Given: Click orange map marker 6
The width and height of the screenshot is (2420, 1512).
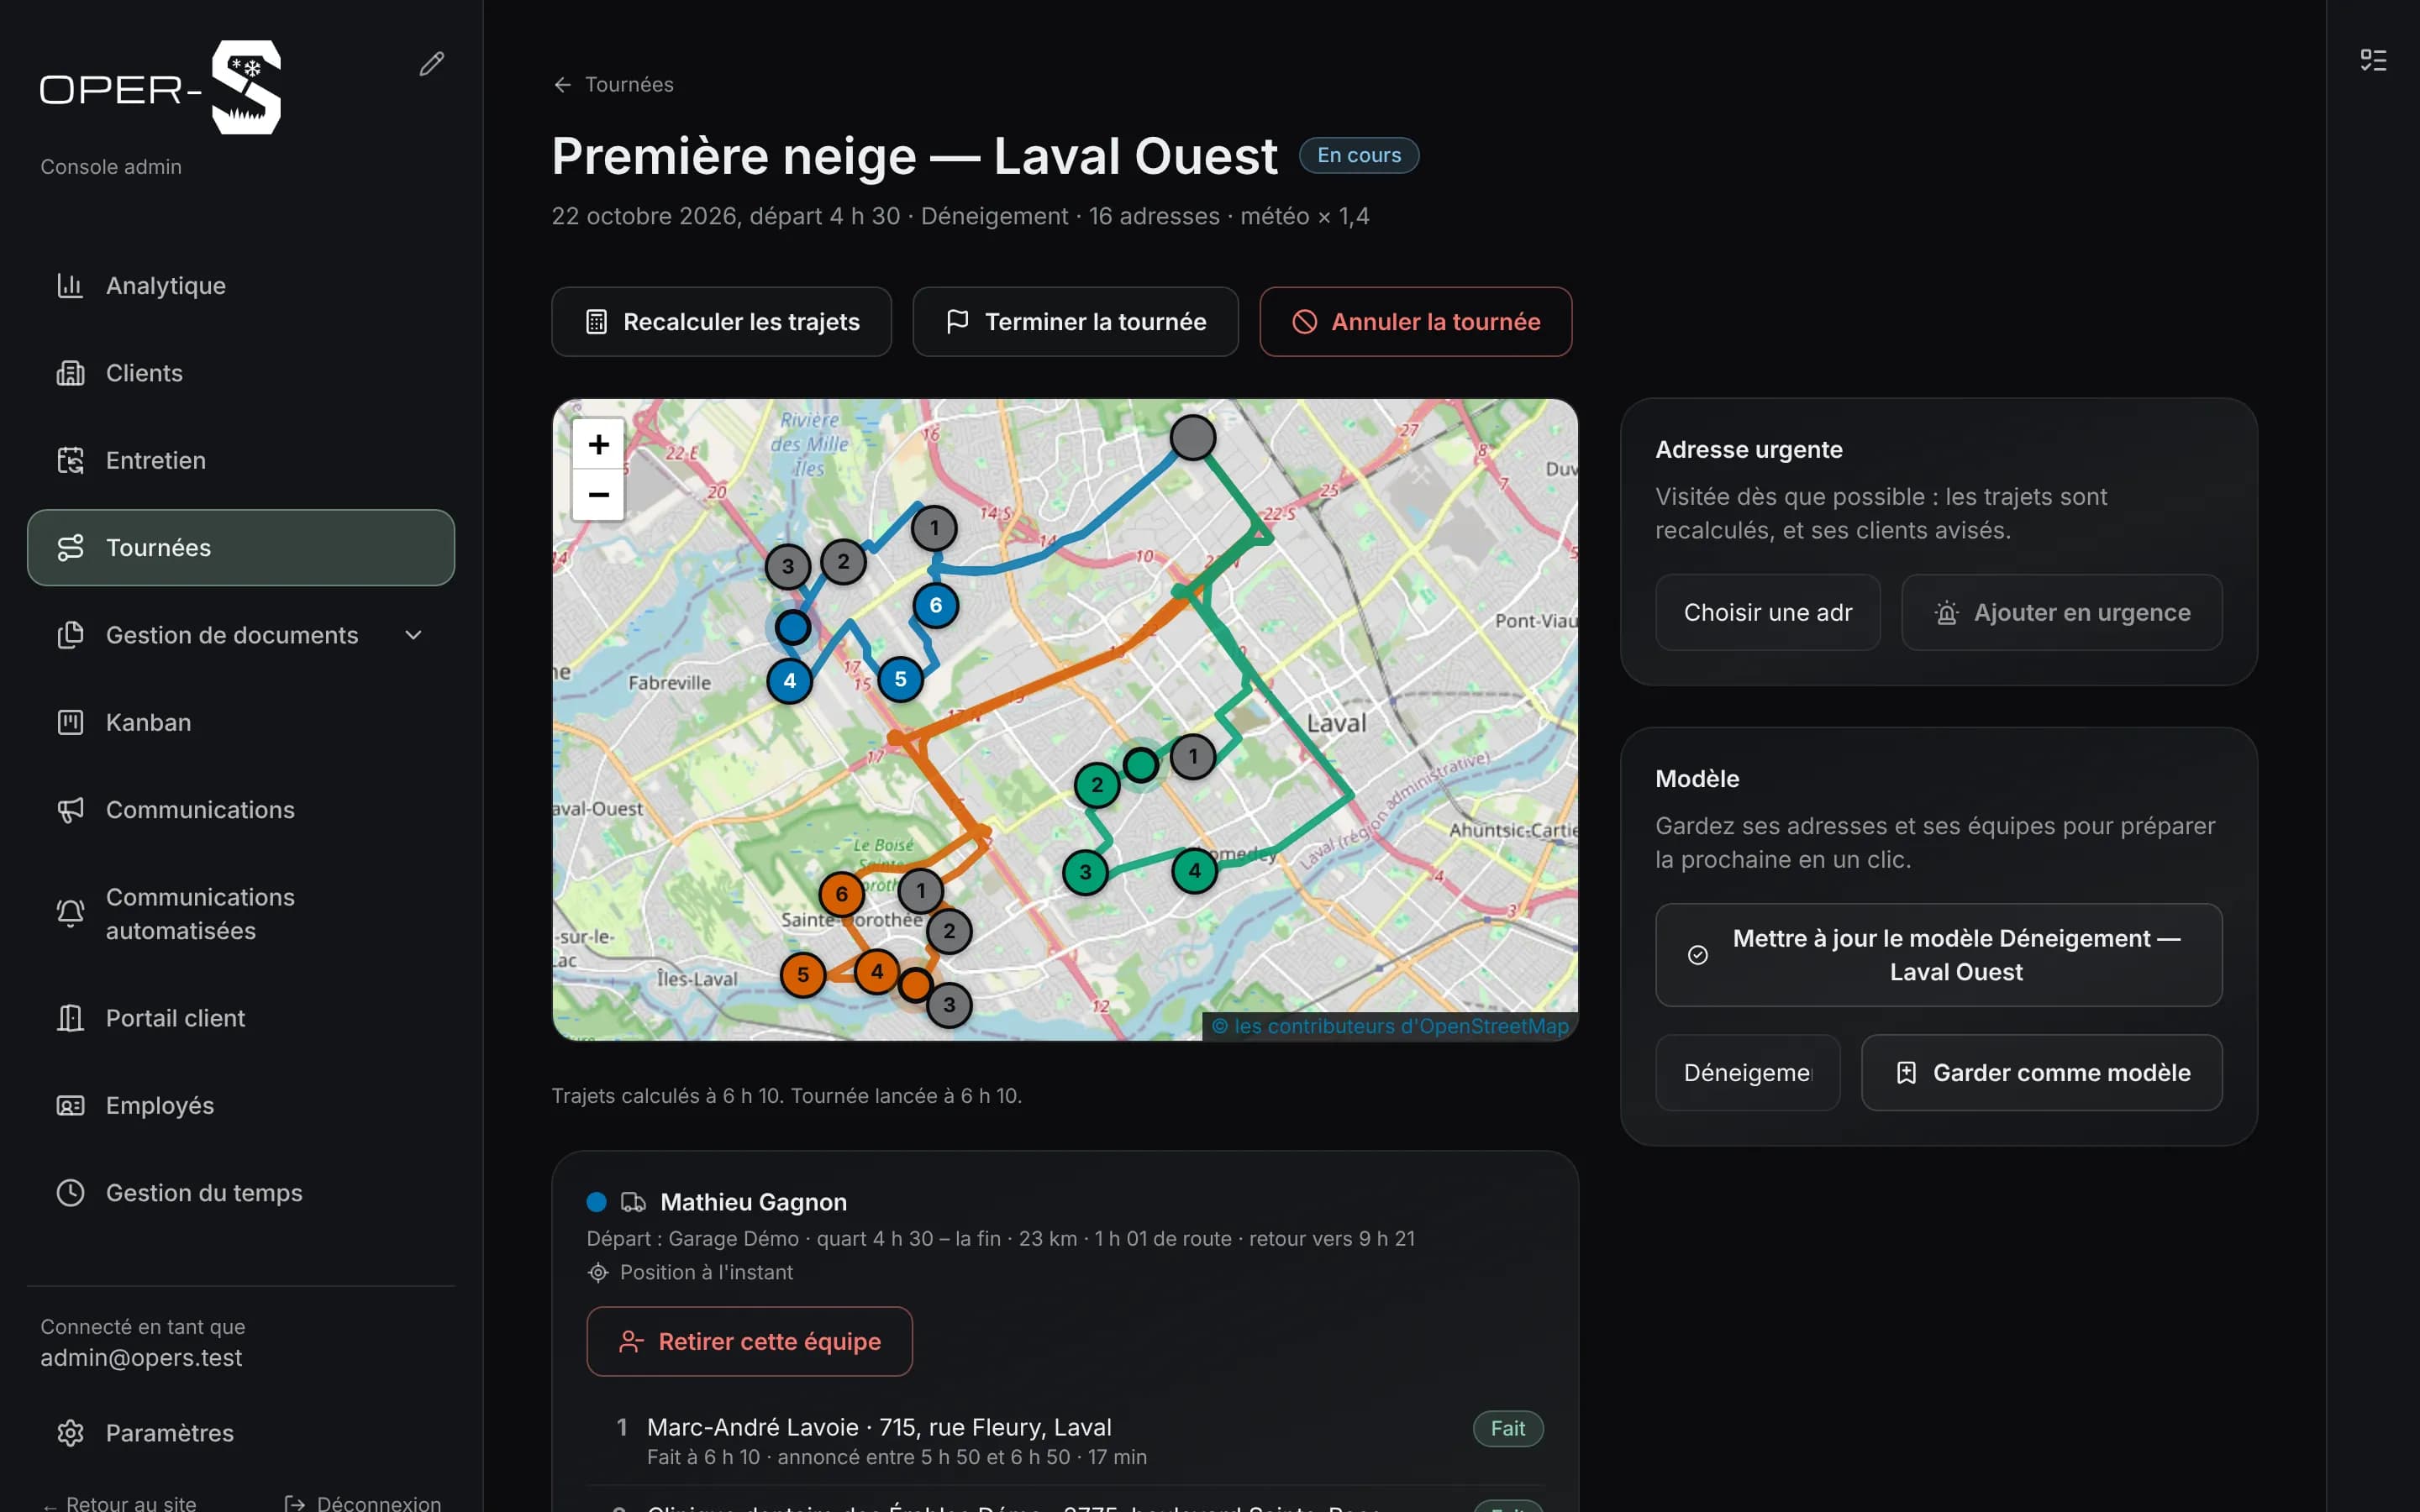Looking at the screenshot, I should coord(841,894).
